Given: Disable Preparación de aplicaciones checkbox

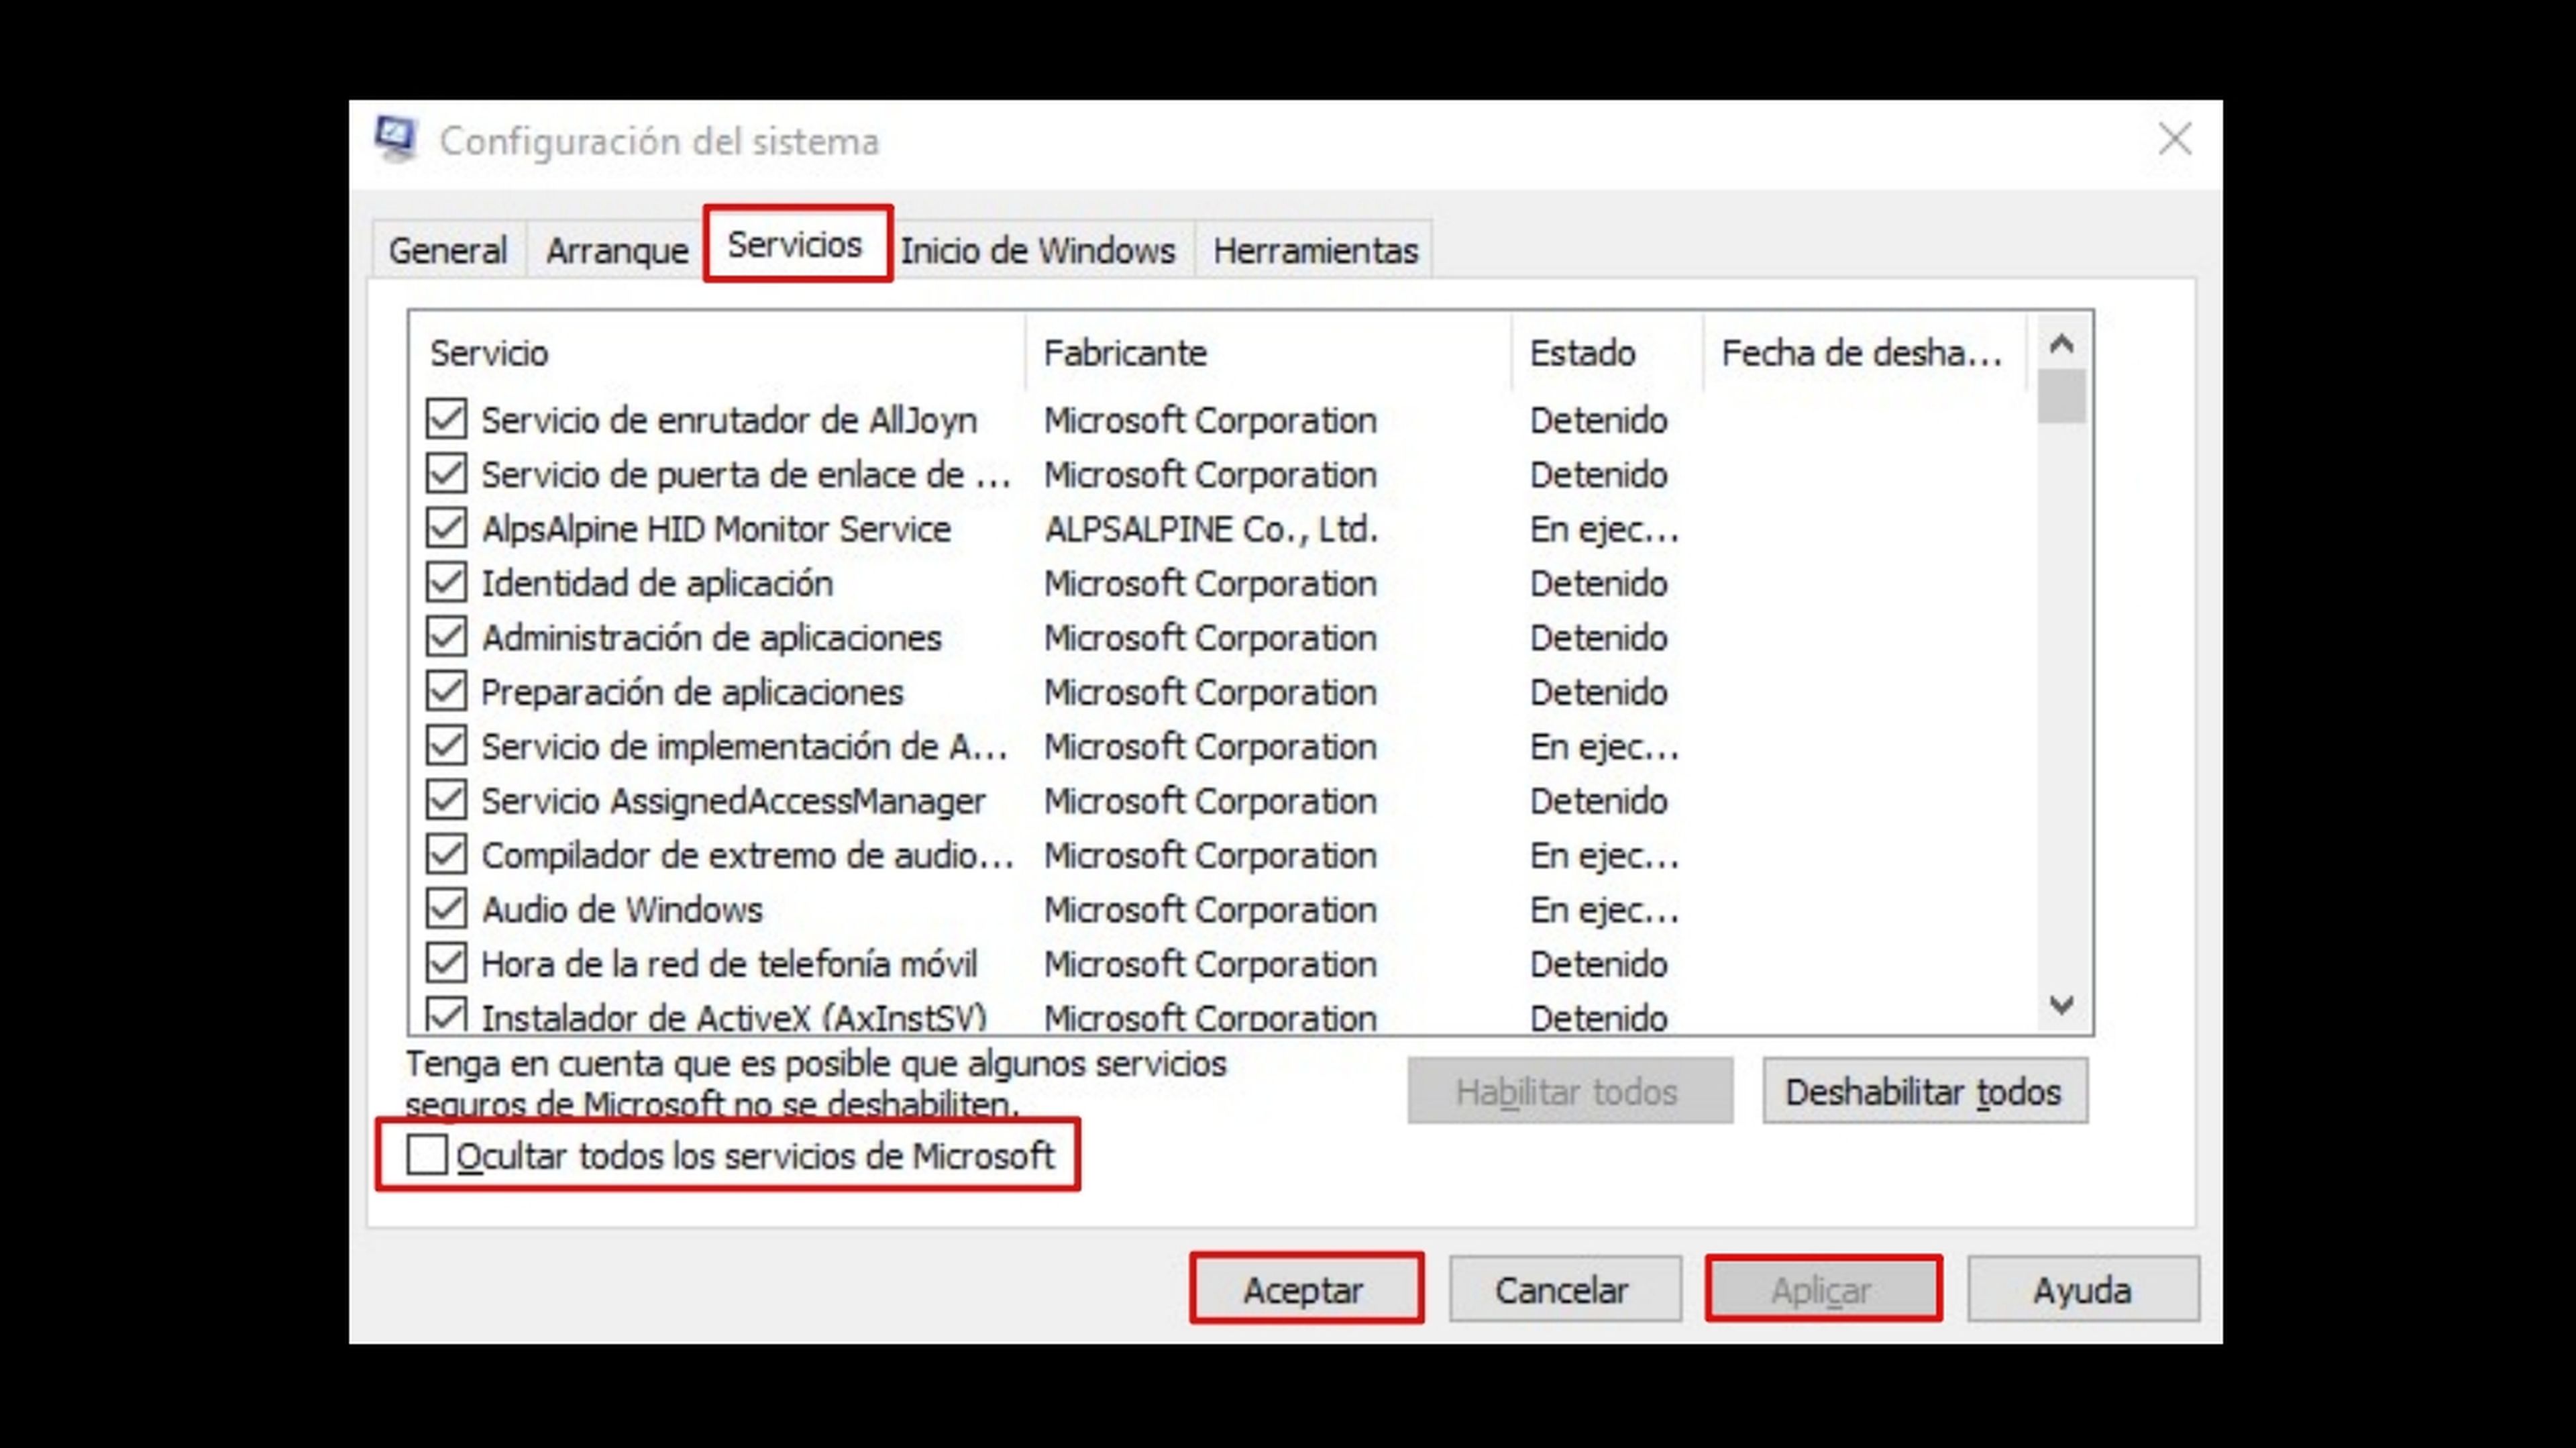Looking at the screenshot, I should pos(446,691).
